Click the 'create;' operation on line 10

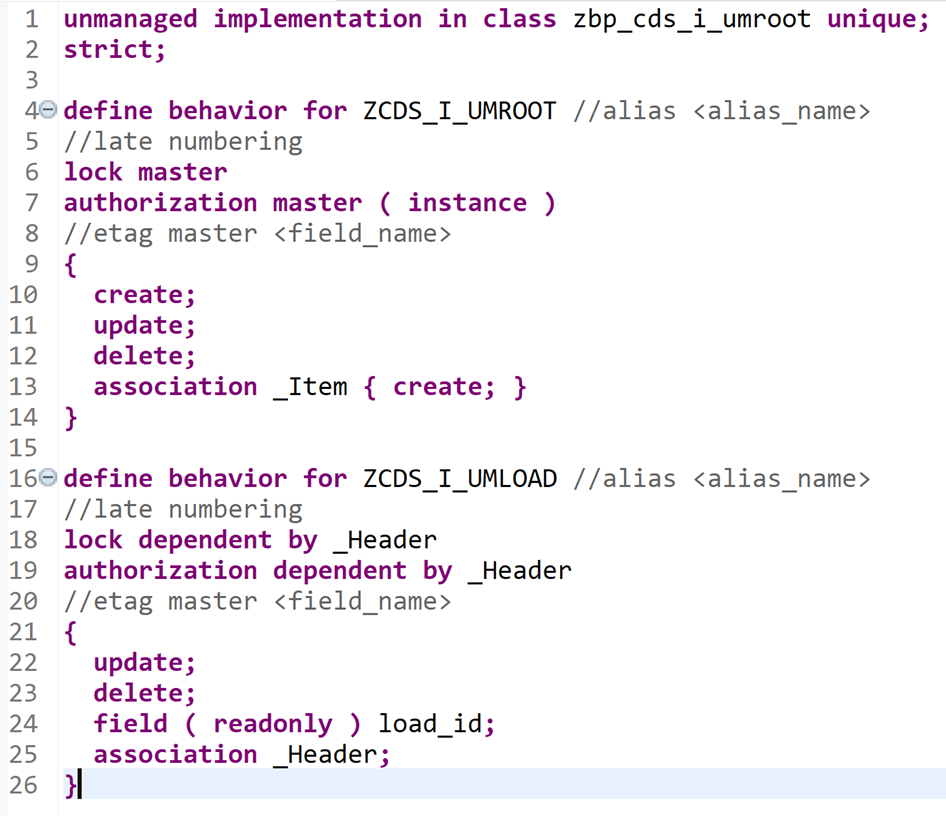pos(145,295)
